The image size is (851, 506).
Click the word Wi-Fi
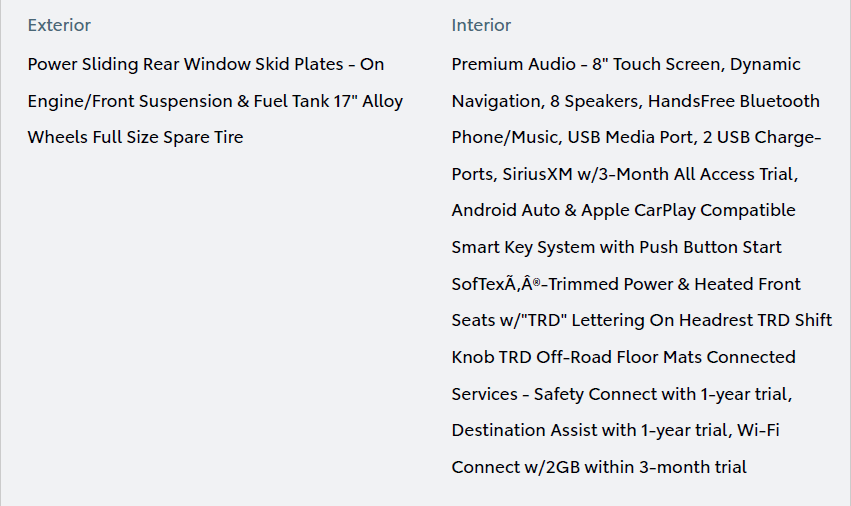coord(758,430)
